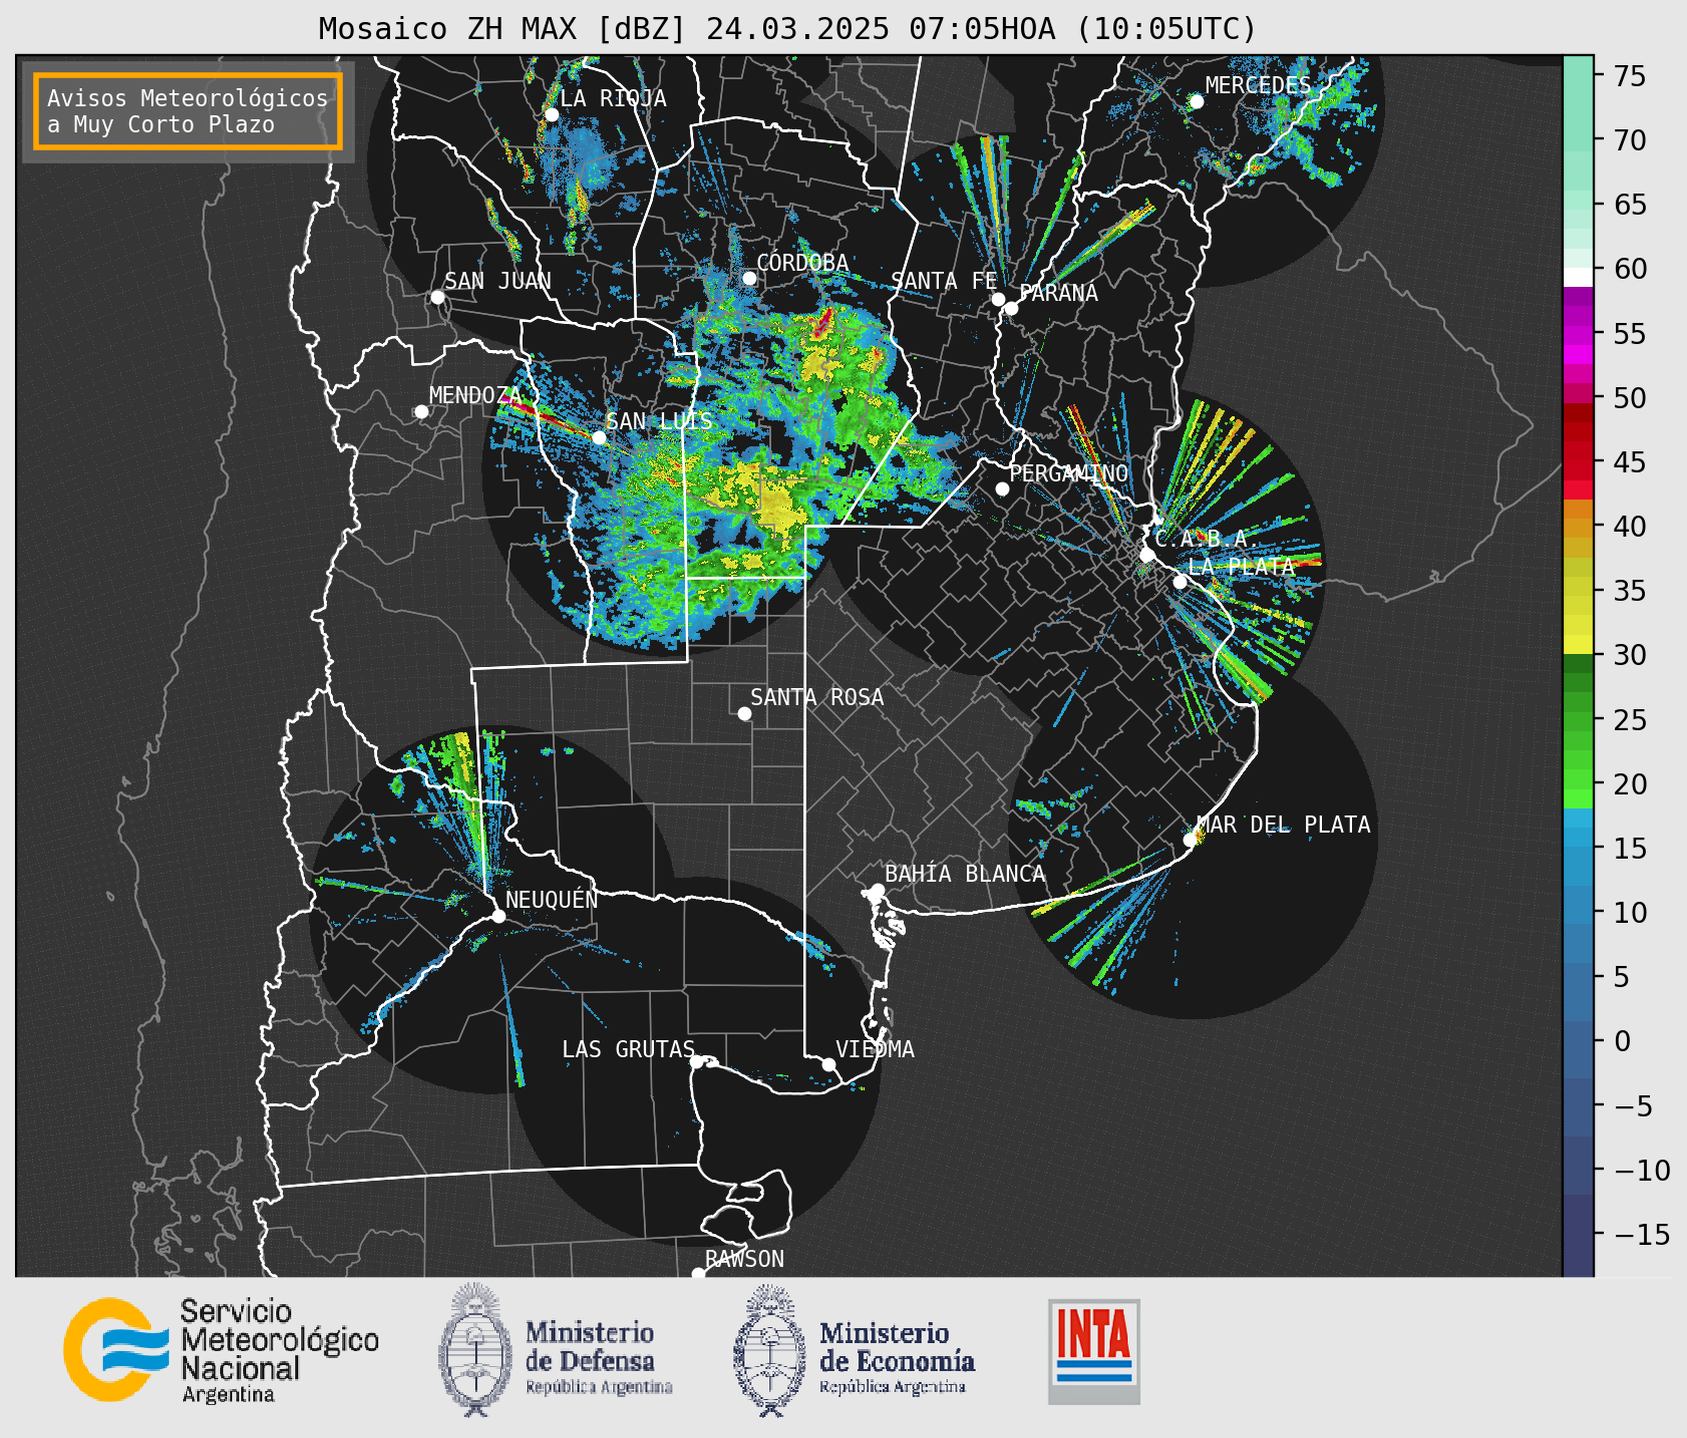Click the 0 dBZ colorbar label
The height and width of the screenshot is (1438, 1687).
pyautogui.click(x=1622, y=1041)
